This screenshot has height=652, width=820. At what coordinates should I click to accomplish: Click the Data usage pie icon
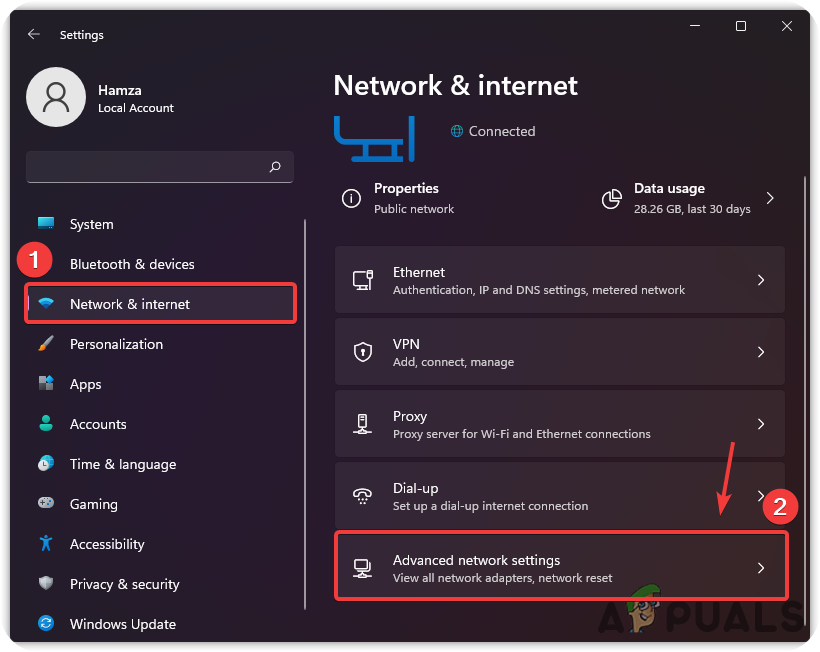coord(612,198)
